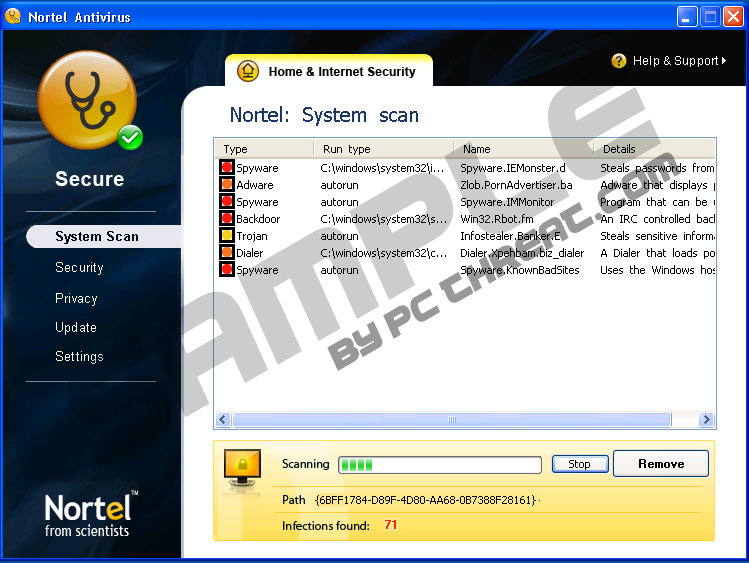Click the padlock monitor scanning icon
749x563 pixels.
[242, 464]
